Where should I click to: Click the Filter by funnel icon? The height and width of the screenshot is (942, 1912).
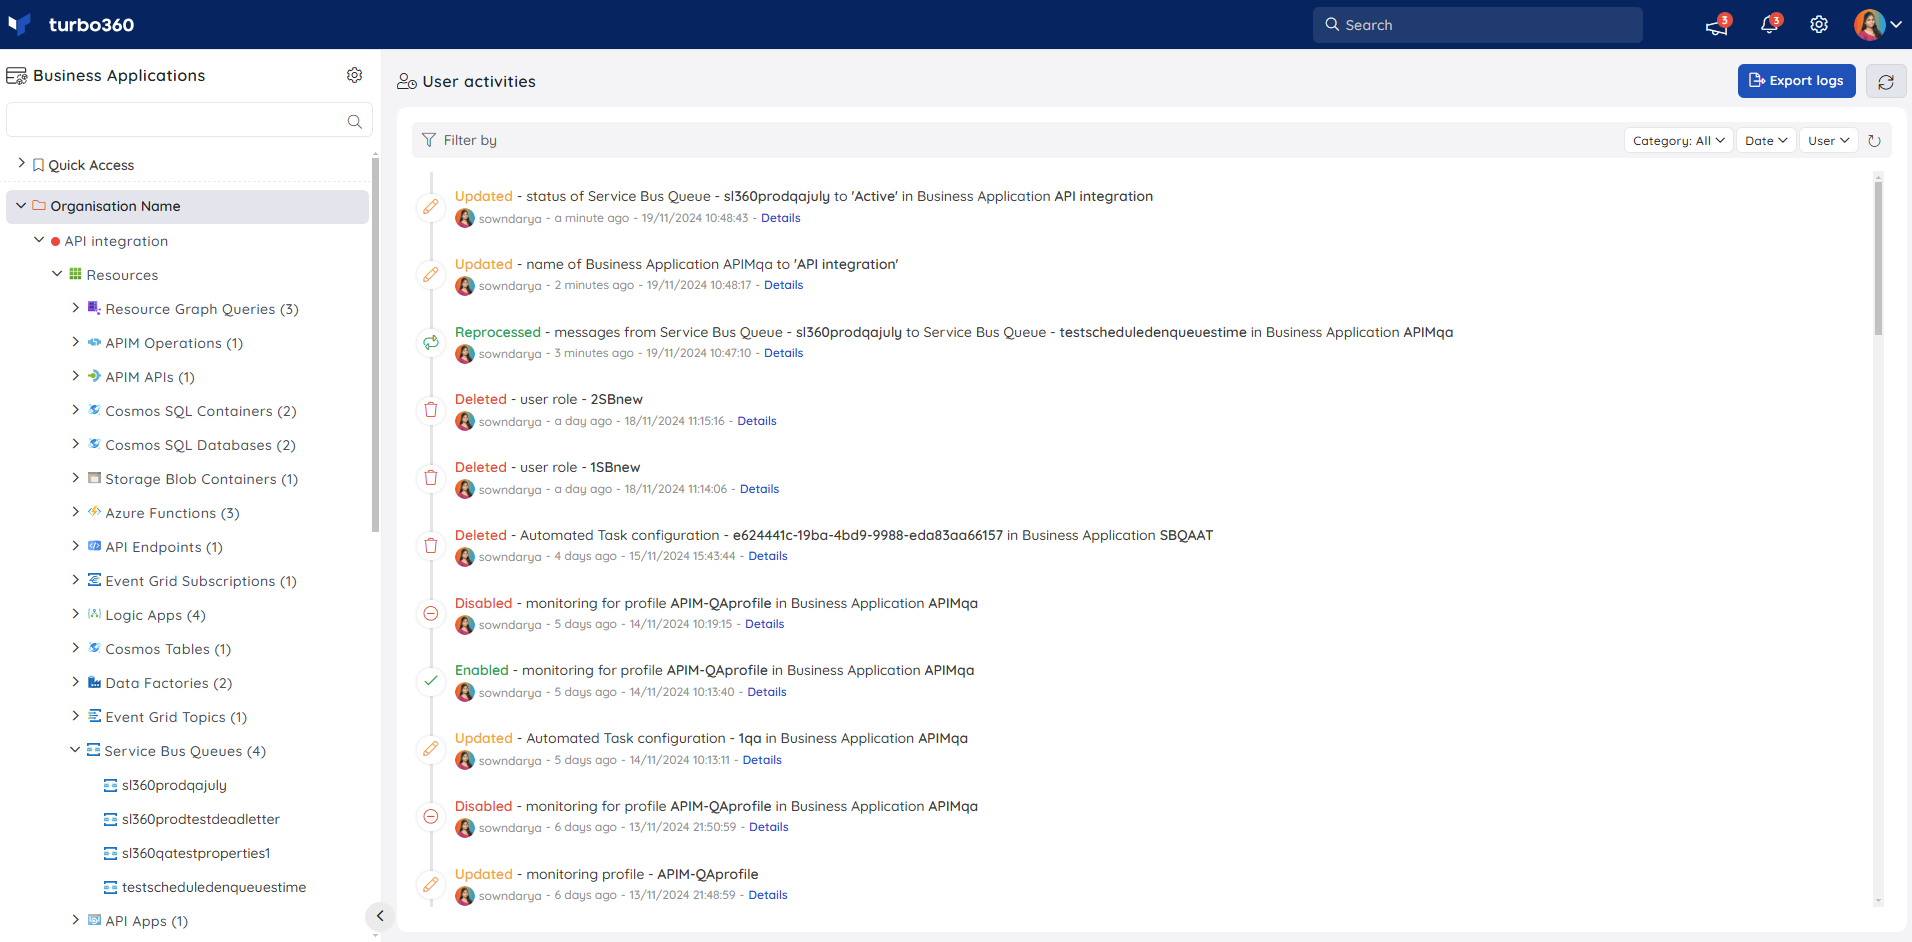pos(429,140)
